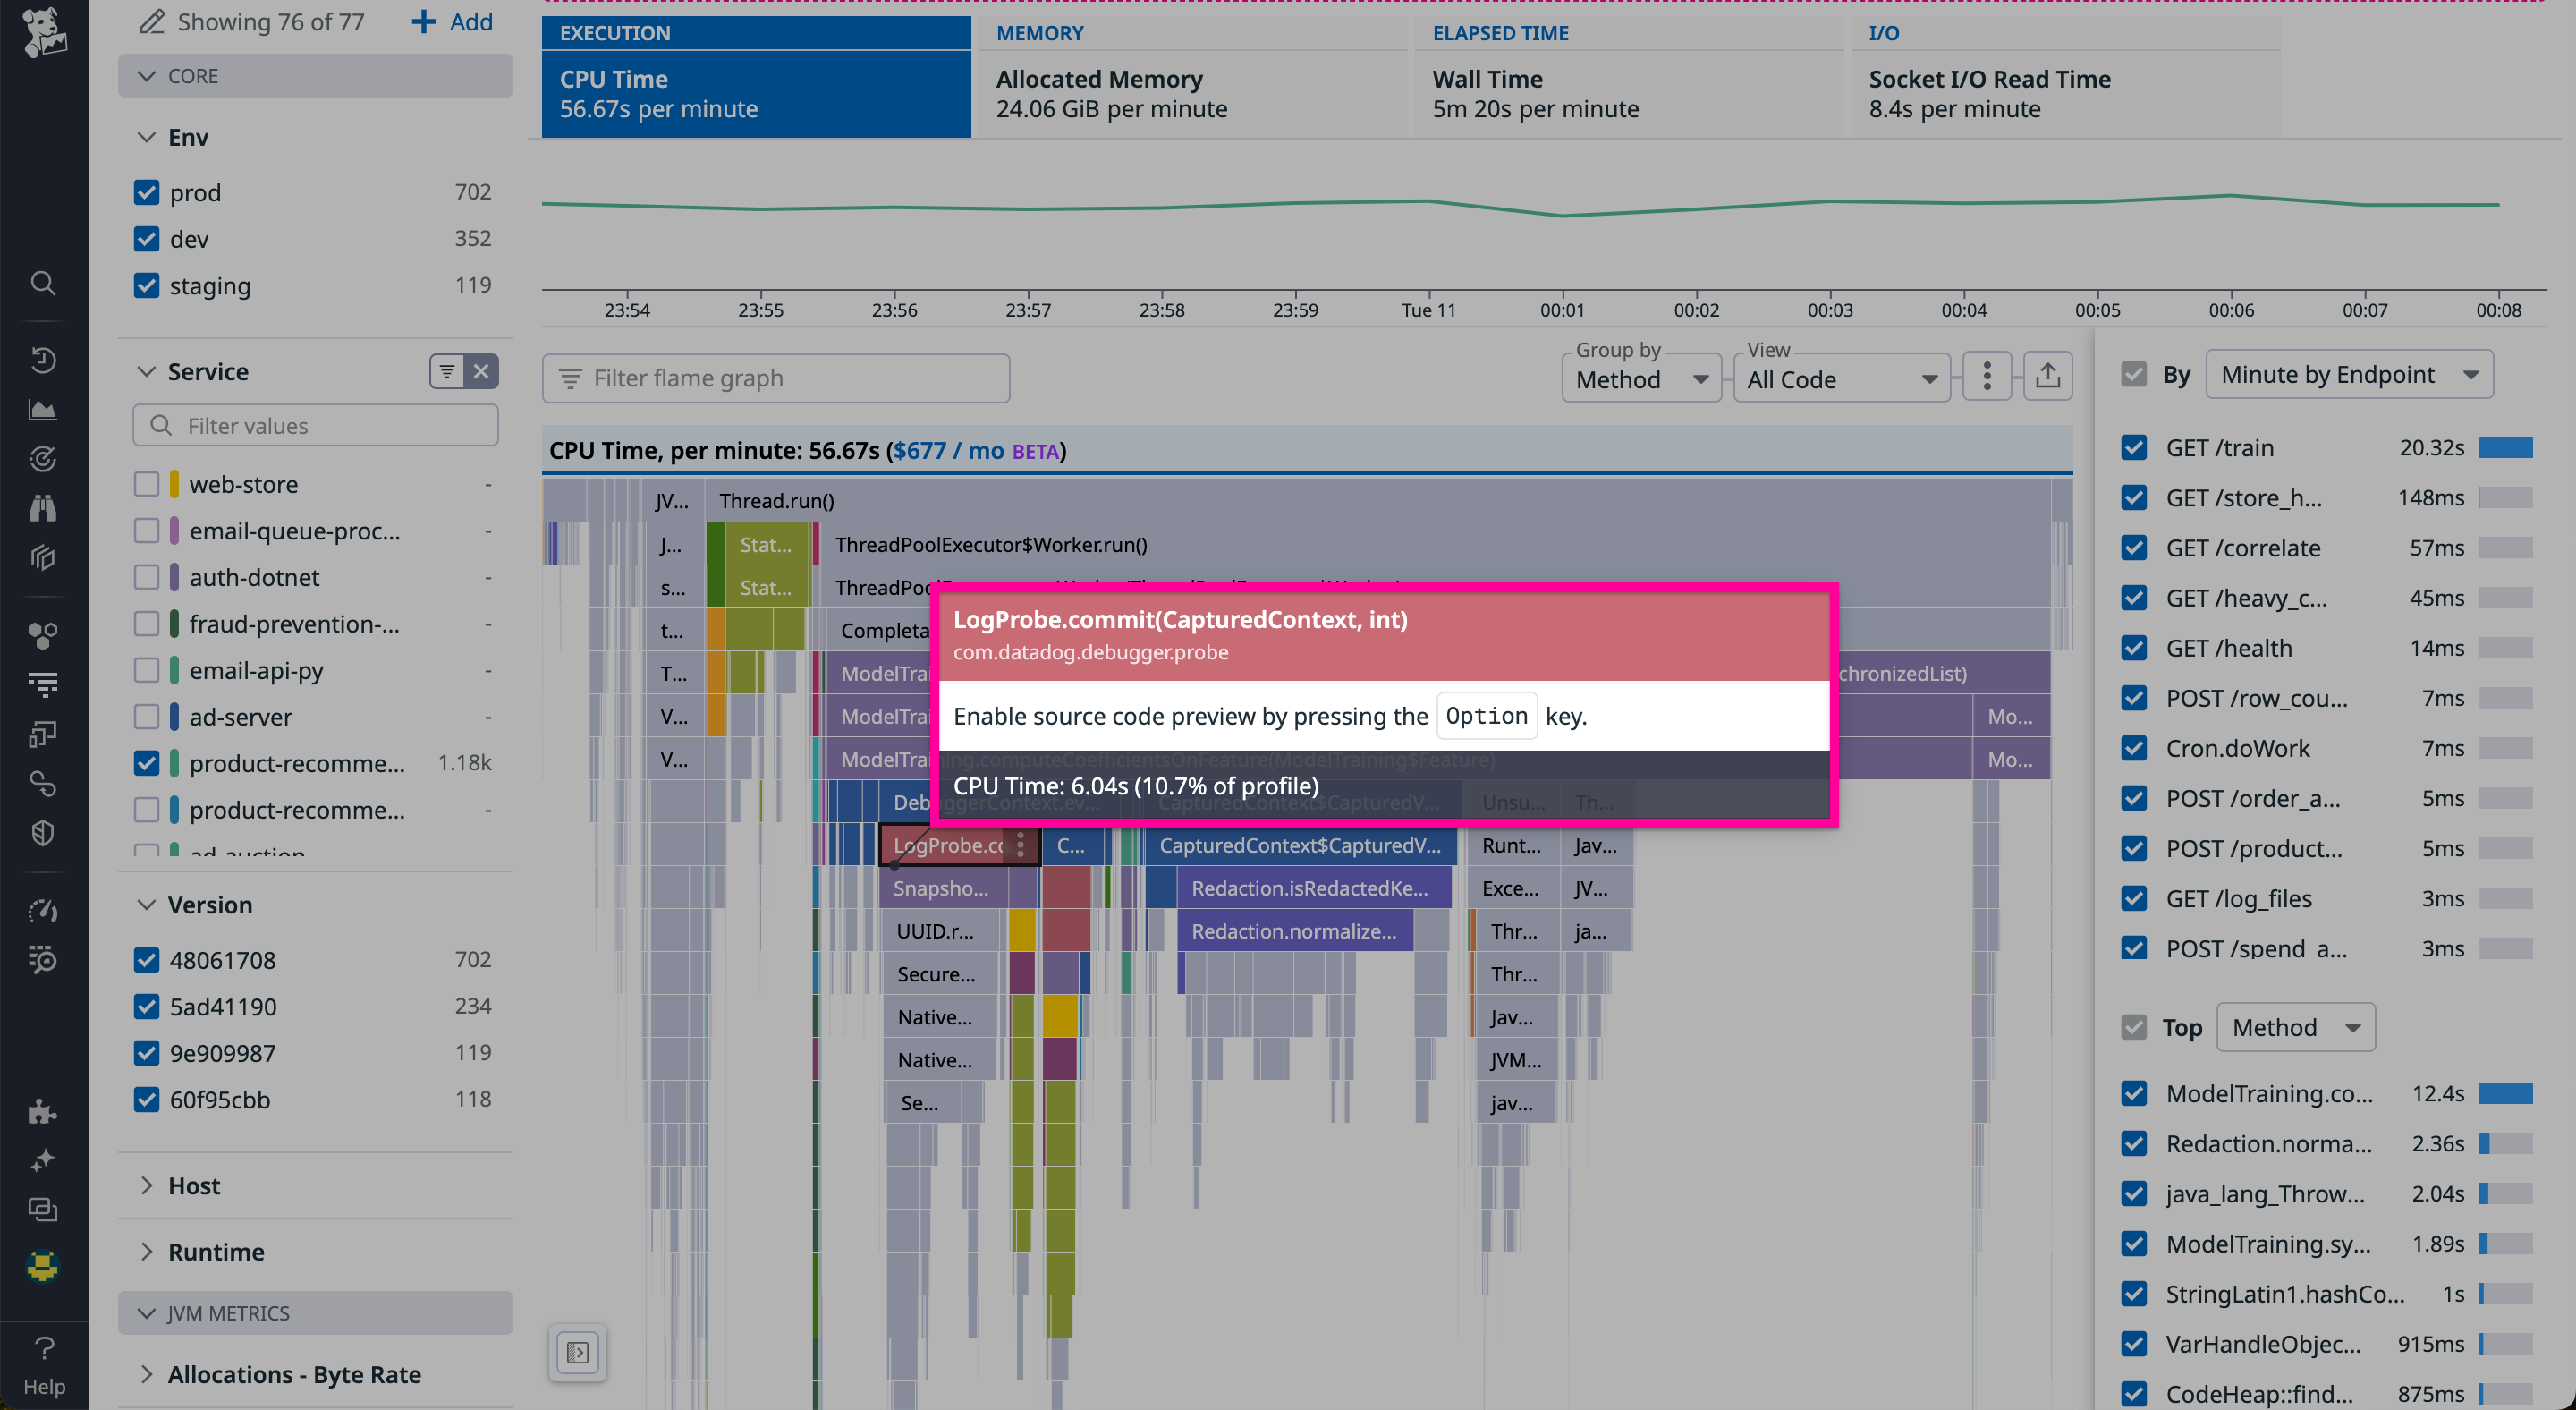Click the export icon above the flame graph
The image size is (2576, 1410).
[x=2048, y=375]
